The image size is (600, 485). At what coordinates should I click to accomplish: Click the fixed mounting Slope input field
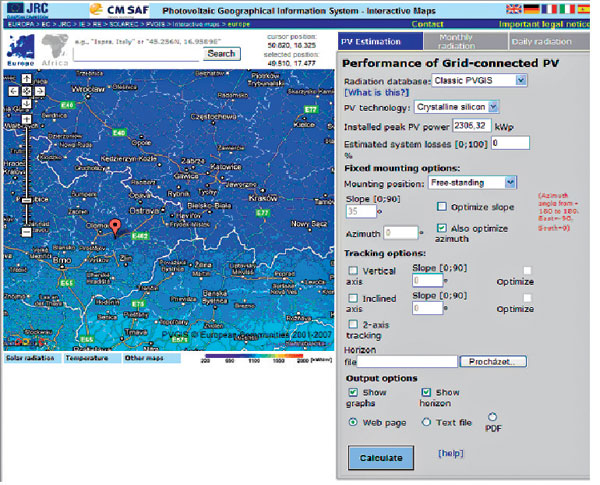361,211
